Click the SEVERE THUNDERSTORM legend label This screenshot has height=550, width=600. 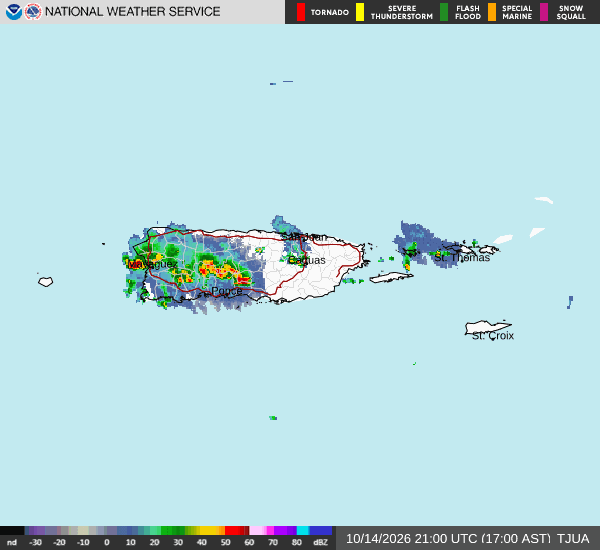402,12
